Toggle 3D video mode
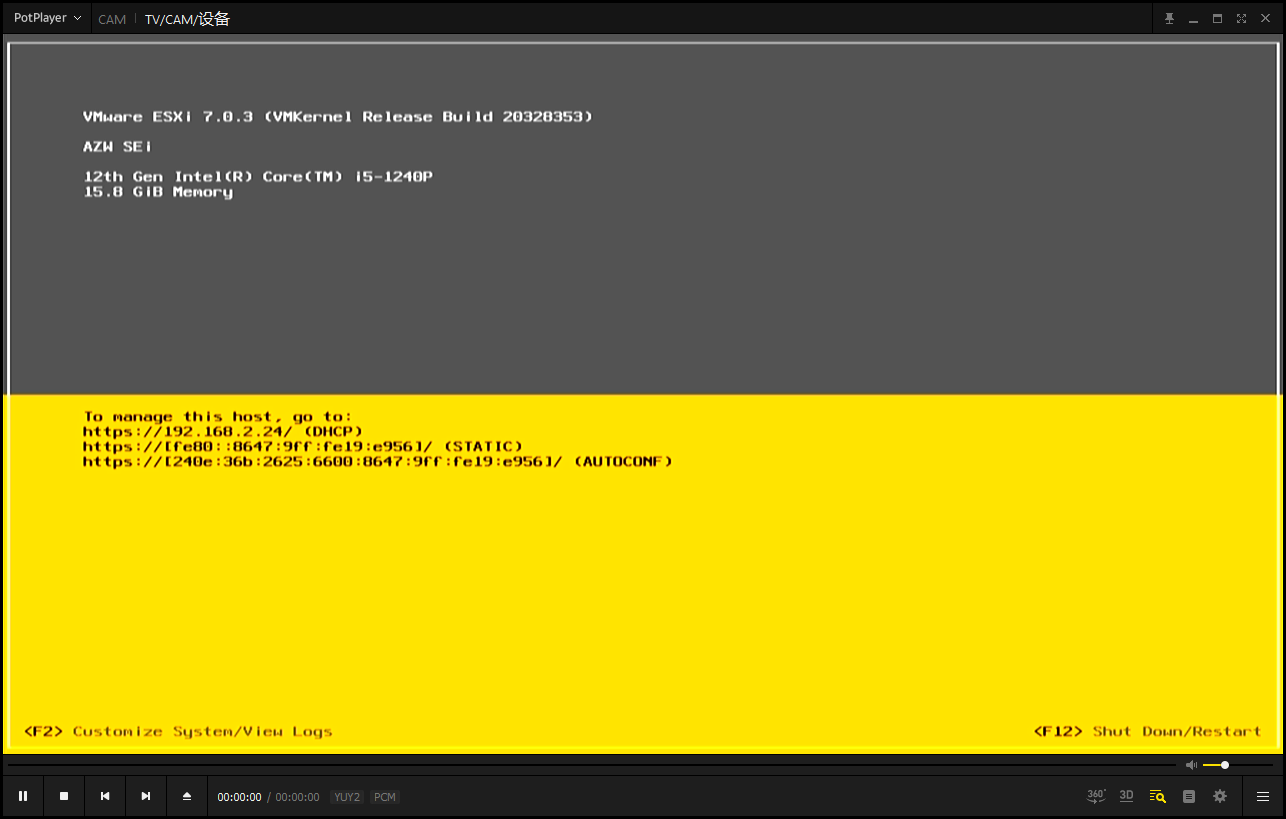Image resolution: width=1286 pixels, height=819 pixels. click(x=1126, y=796)
